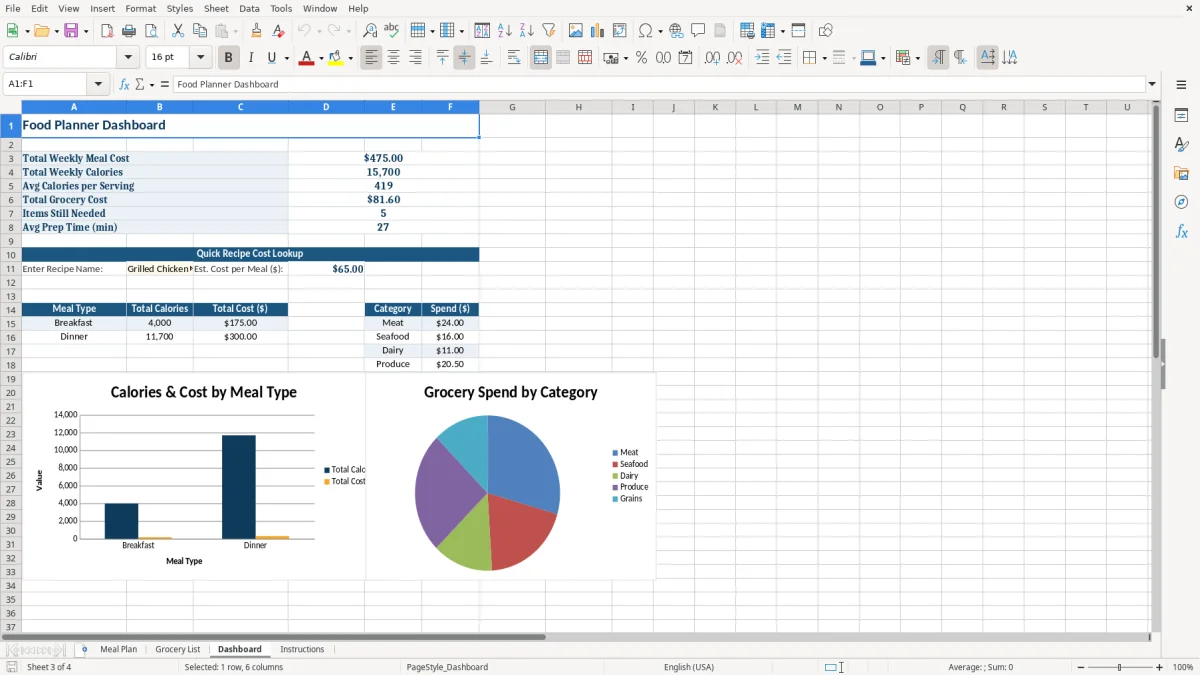
Task: Open Find and Replace tool
Action: tap(370, 31)
